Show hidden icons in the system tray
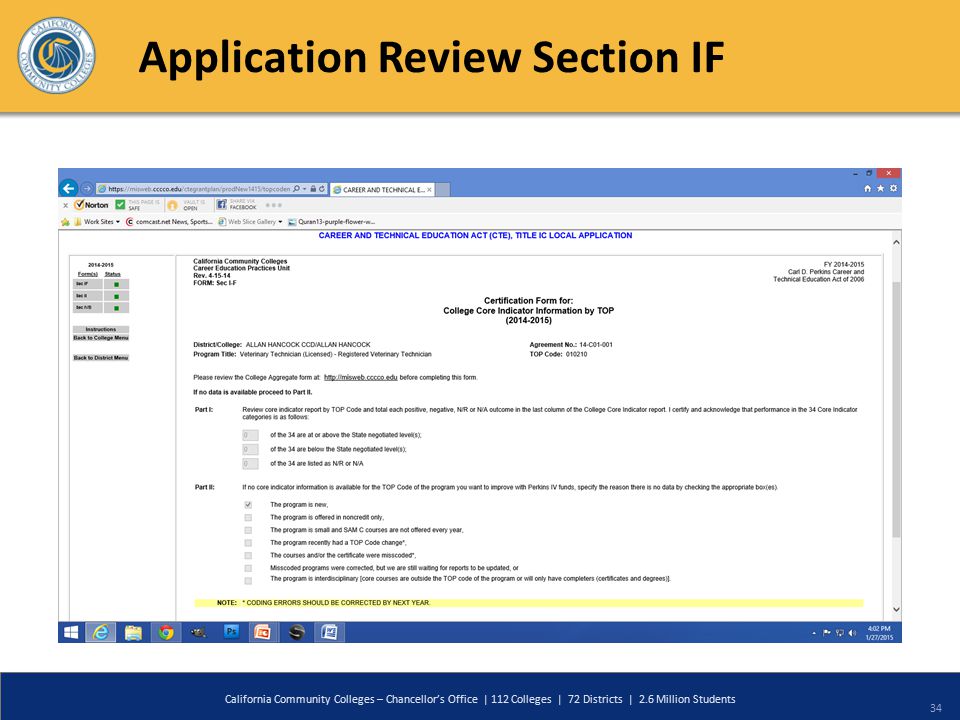 [814, 633]
